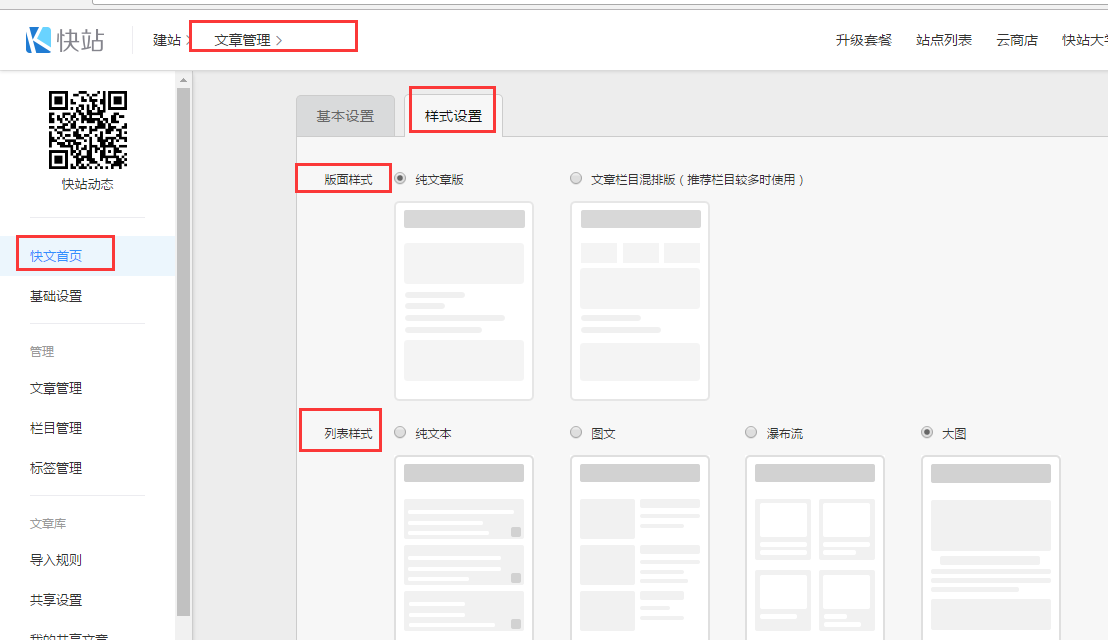Open the 云商店 link

pyautogui.click(x=1016, y=40)
